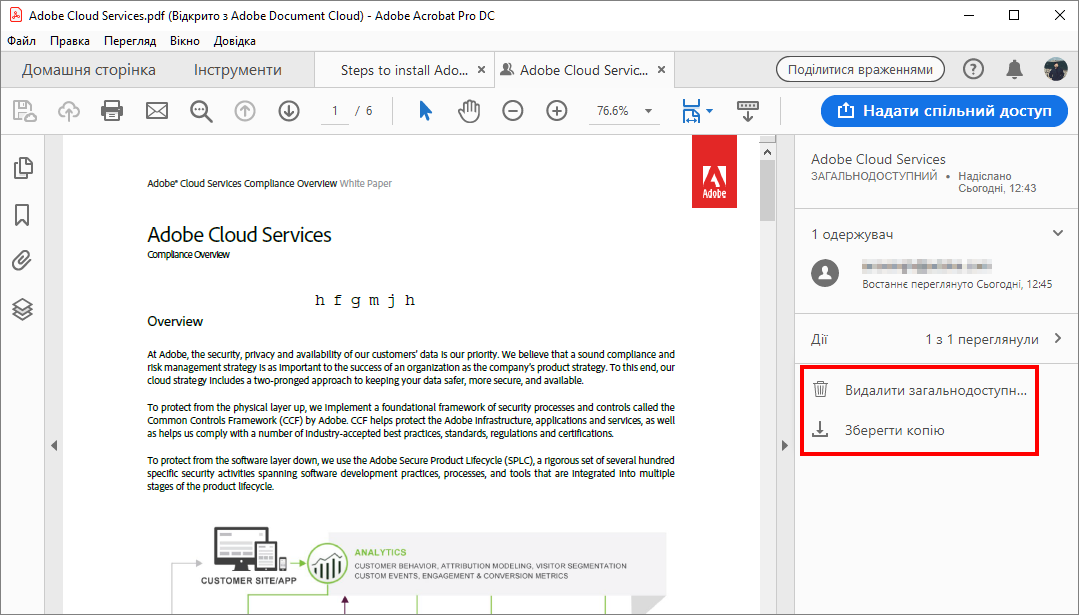The height and width of the screenshot is (615, 1079).
Task: Open the Вікно menu
Action: (184, 41)
